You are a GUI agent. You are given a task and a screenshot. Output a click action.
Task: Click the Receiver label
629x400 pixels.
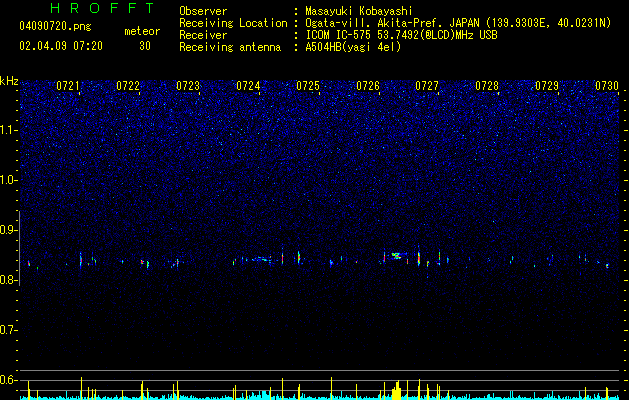[203, 35]
